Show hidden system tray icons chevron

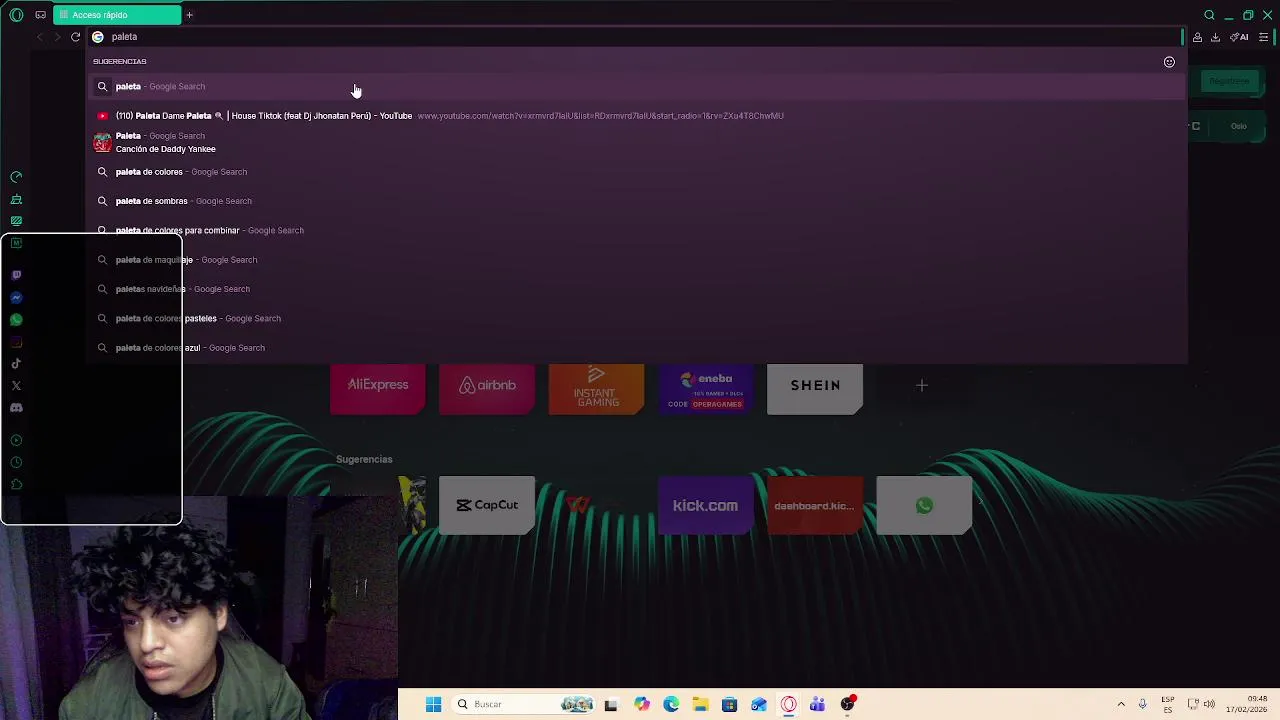(x=1121, y=704)
